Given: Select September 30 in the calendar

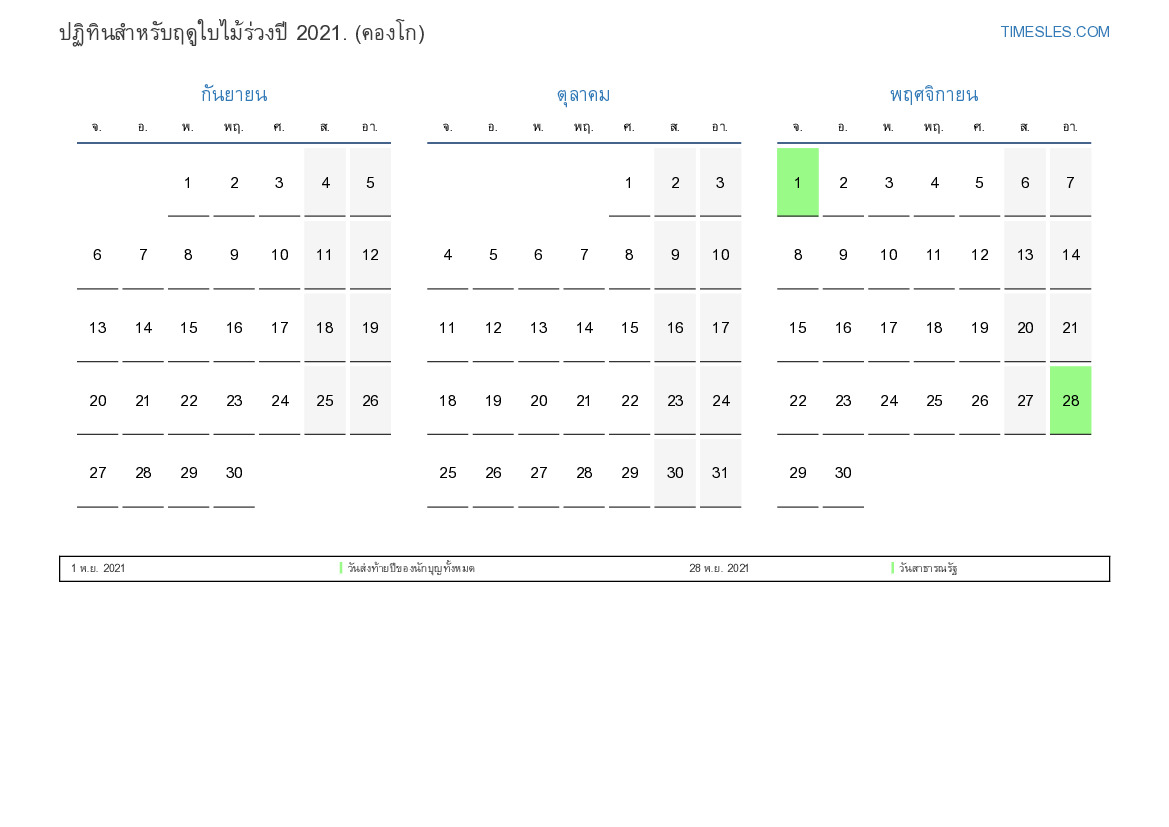Looking at the screenshot, I should click(234, 473).
